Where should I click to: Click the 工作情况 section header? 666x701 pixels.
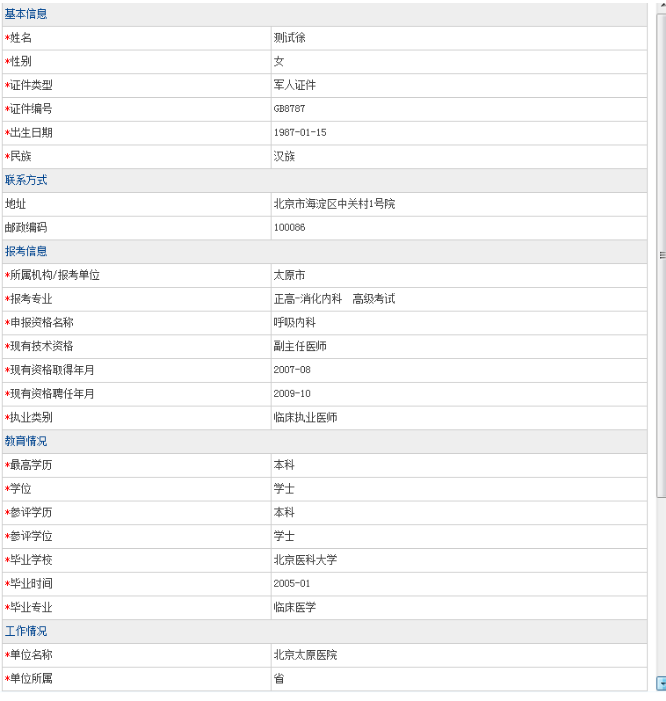(x=26, y=631)
